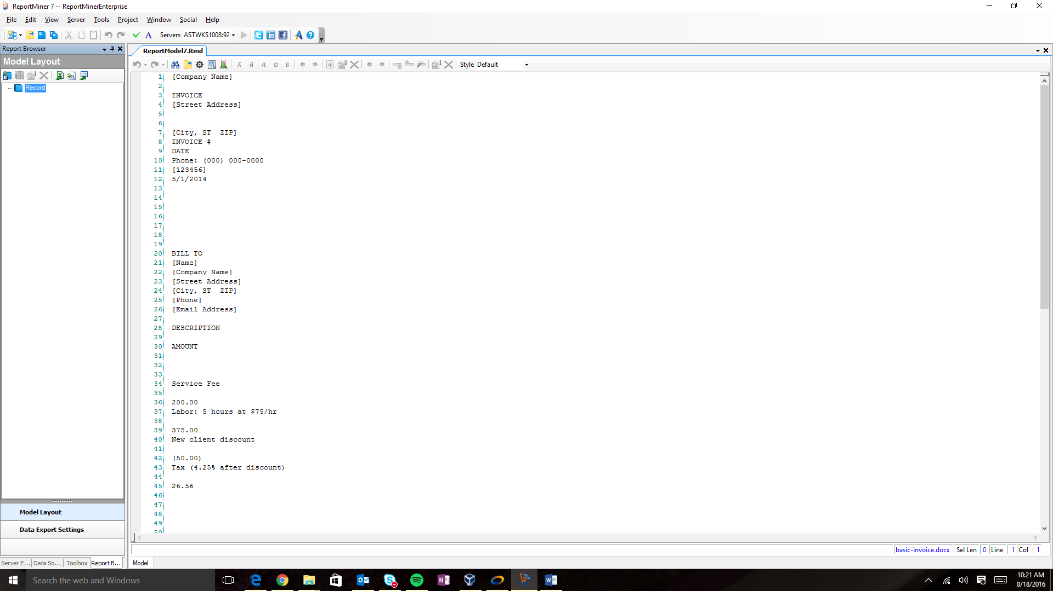Click the blue help question mark icon
Image resolution: width=1053 pixels, height=591 pixels.
pyautogui.click(x=310, y=35)
